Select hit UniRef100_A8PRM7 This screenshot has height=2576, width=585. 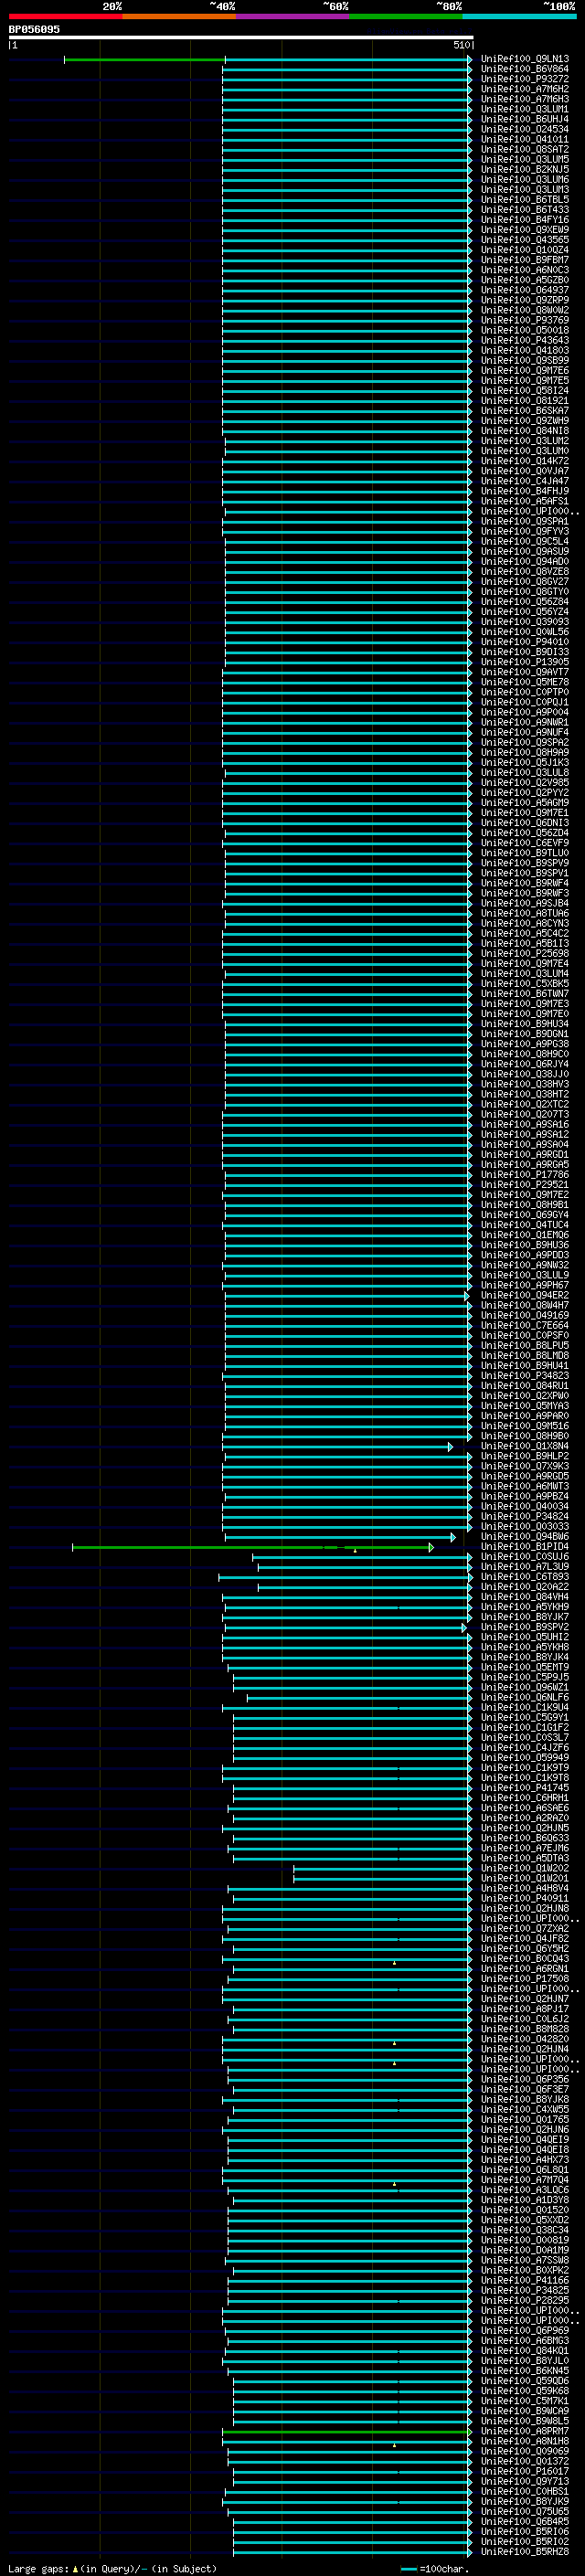pyautogui.click(x=524, y=2431)
